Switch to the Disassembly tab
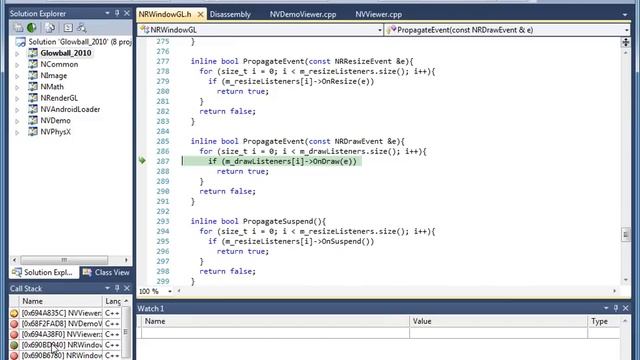This screenshot has height=360, width=640. [x=230, y=14]
